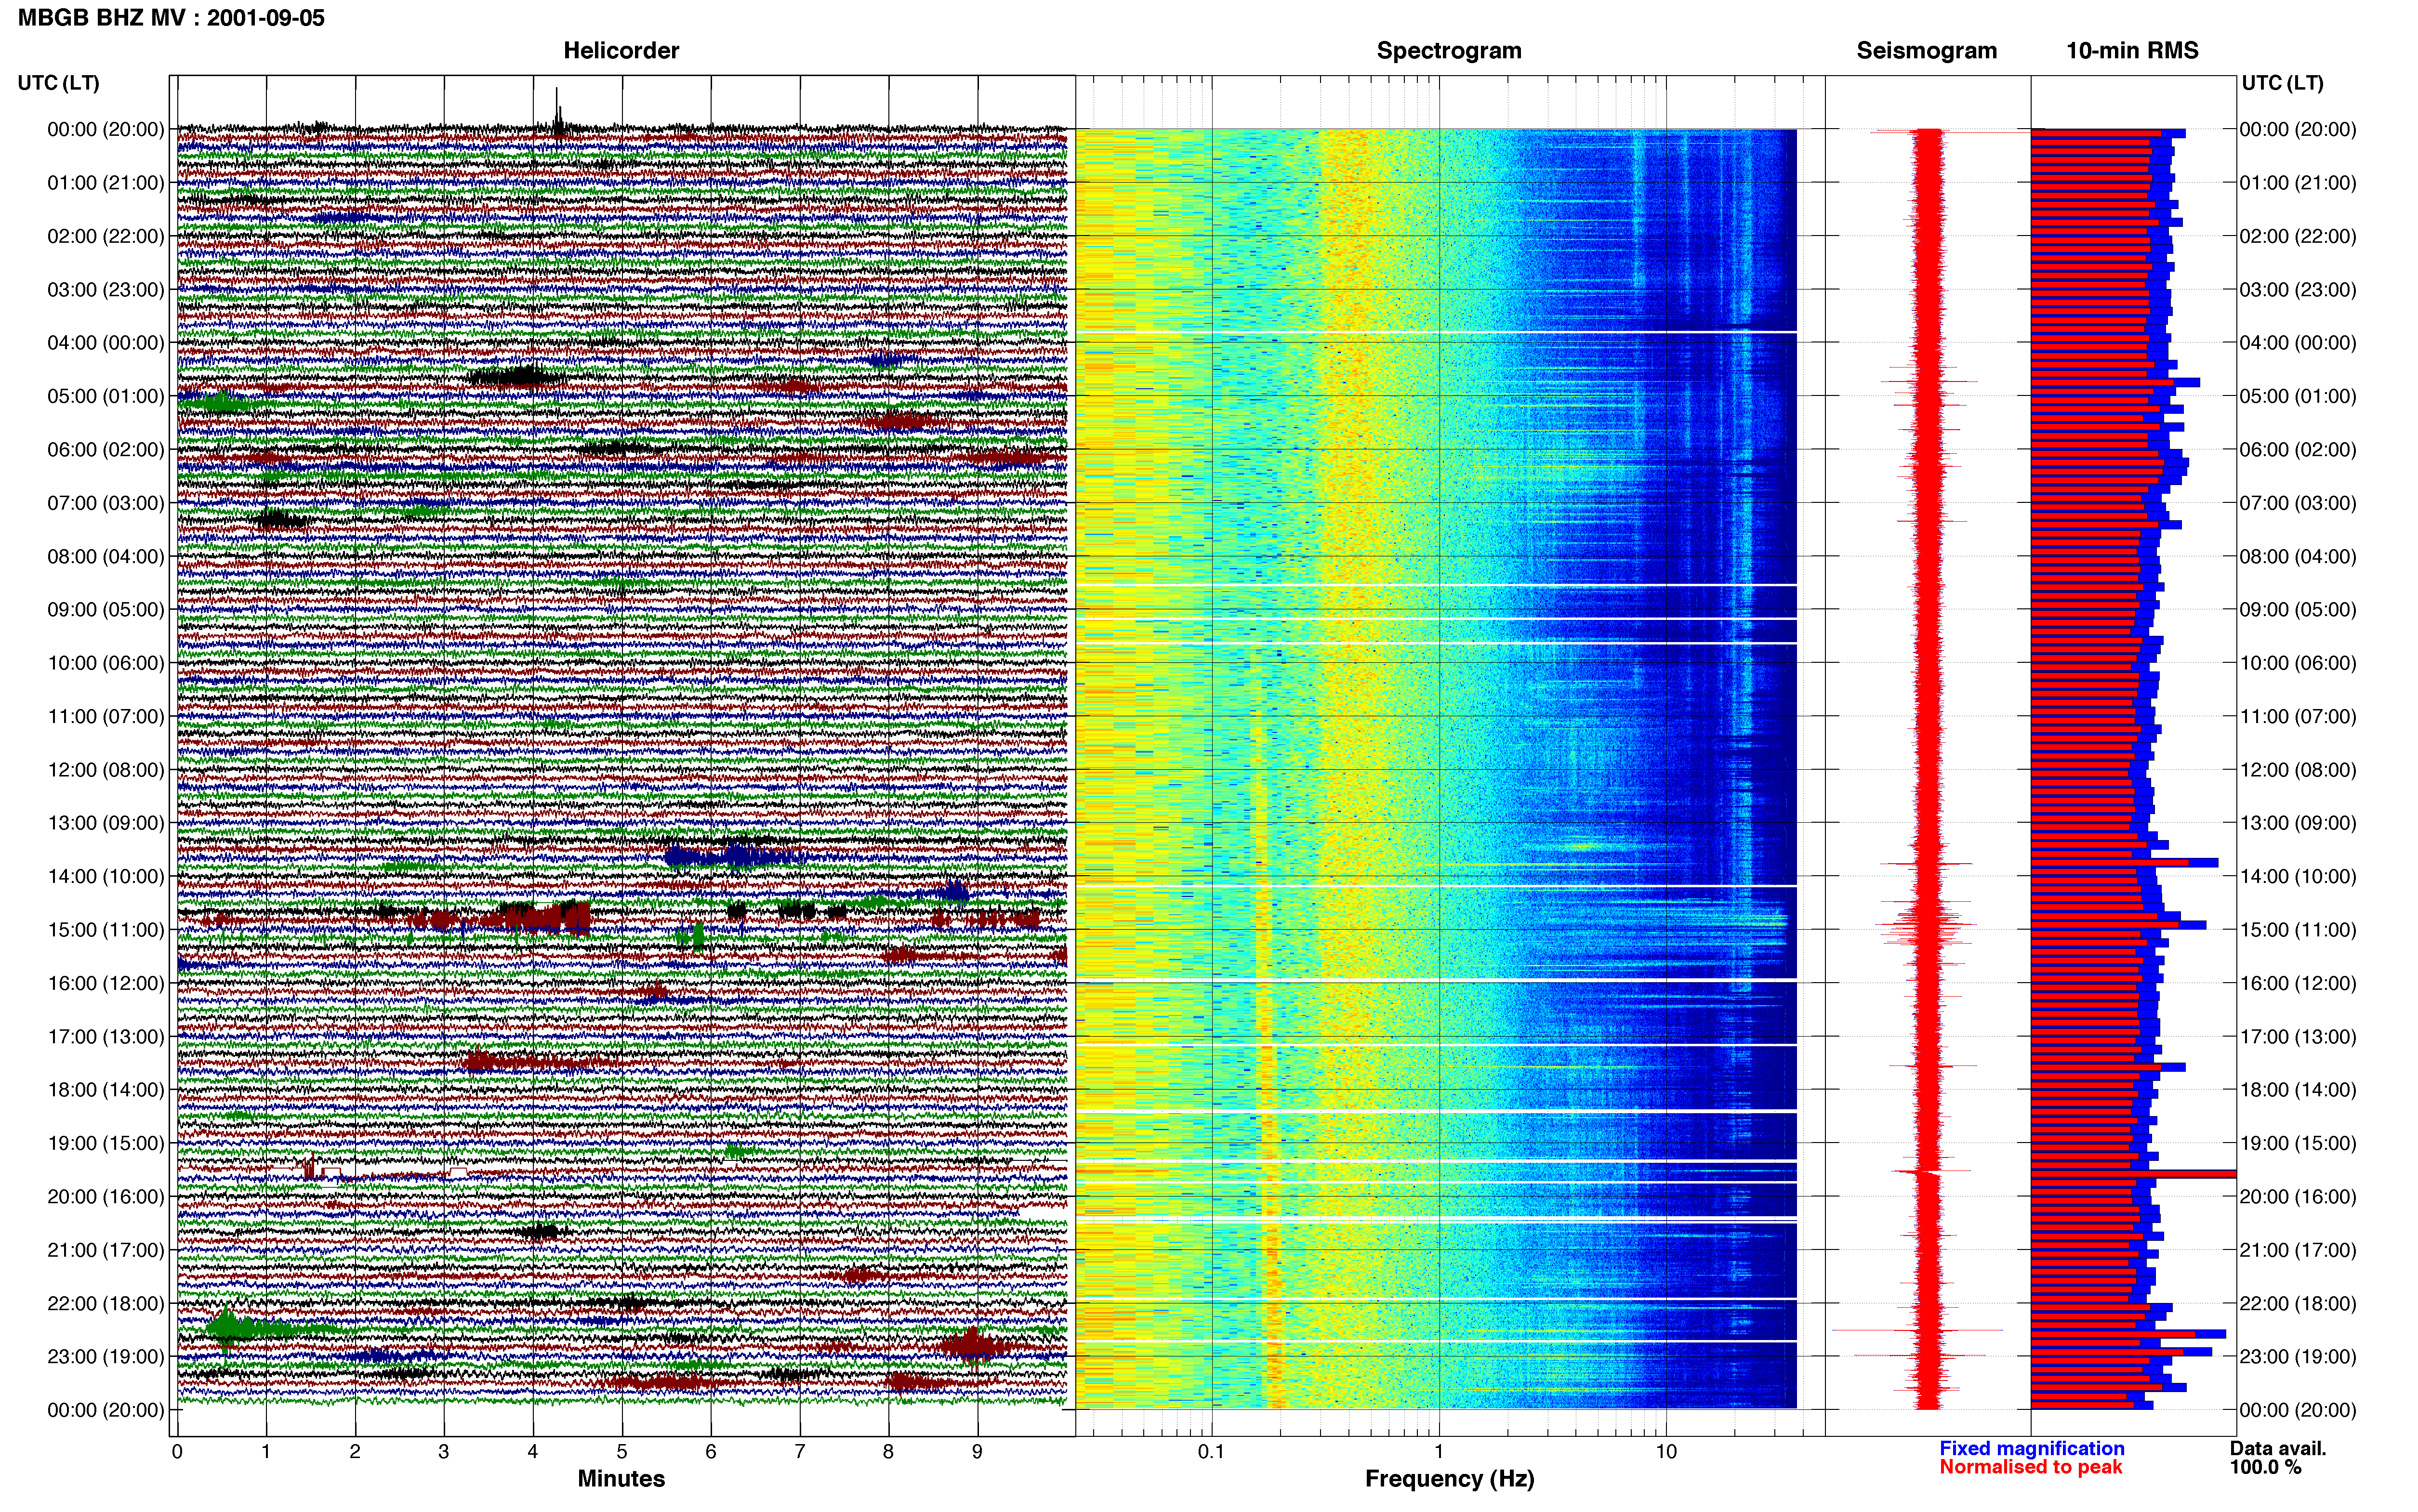
Task: Click left time label 12:00 (08:00)
Action: 106,770
